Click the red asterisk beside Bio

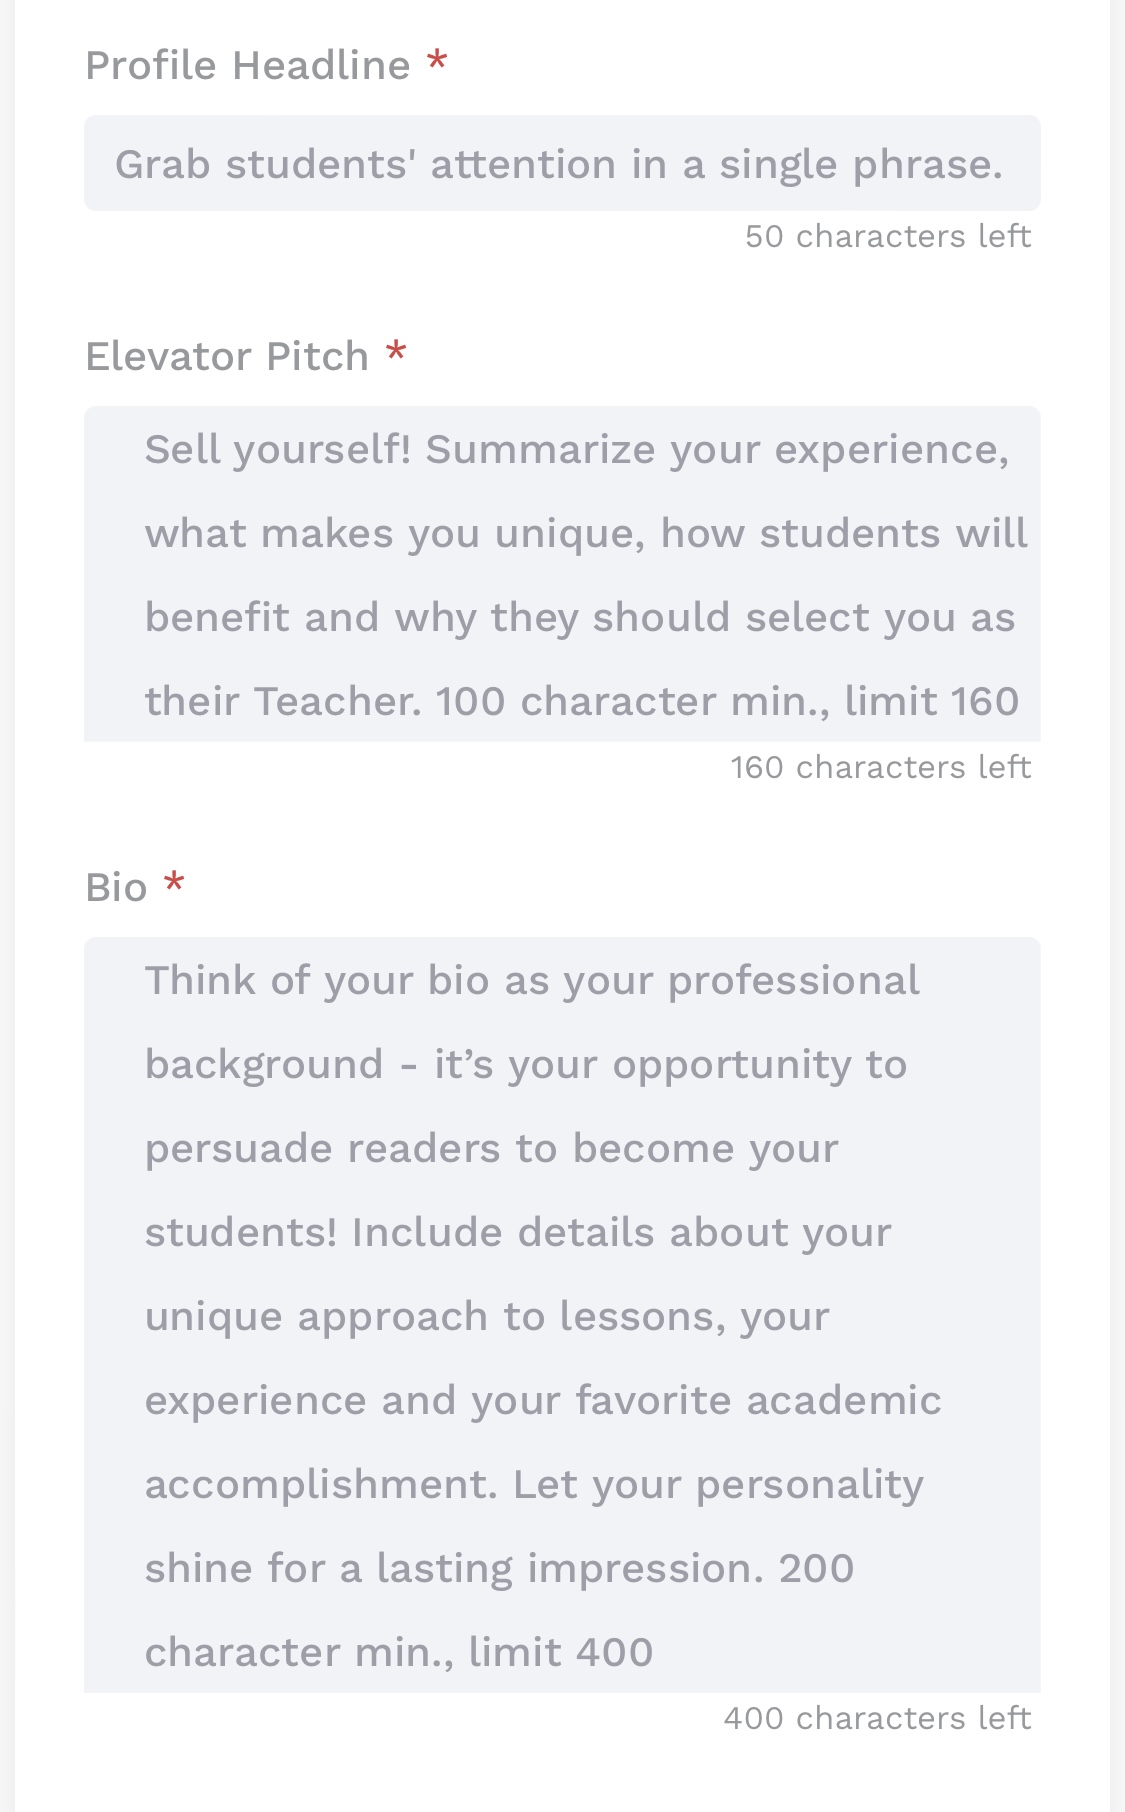tap(174, 885)
